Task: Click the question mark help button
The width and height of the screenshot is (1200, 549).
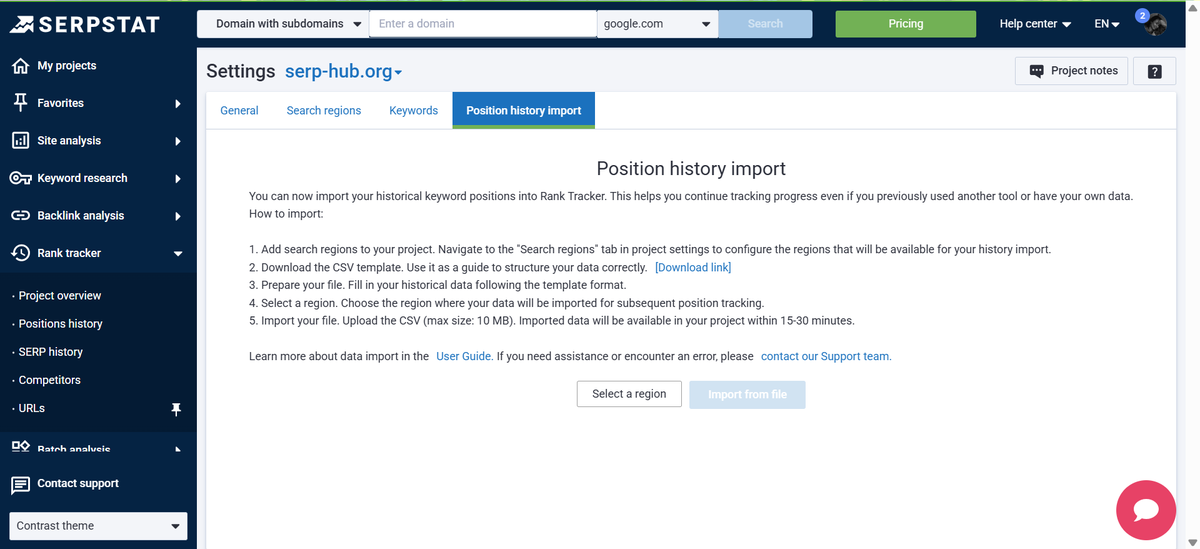Action: coord(1154,71)
